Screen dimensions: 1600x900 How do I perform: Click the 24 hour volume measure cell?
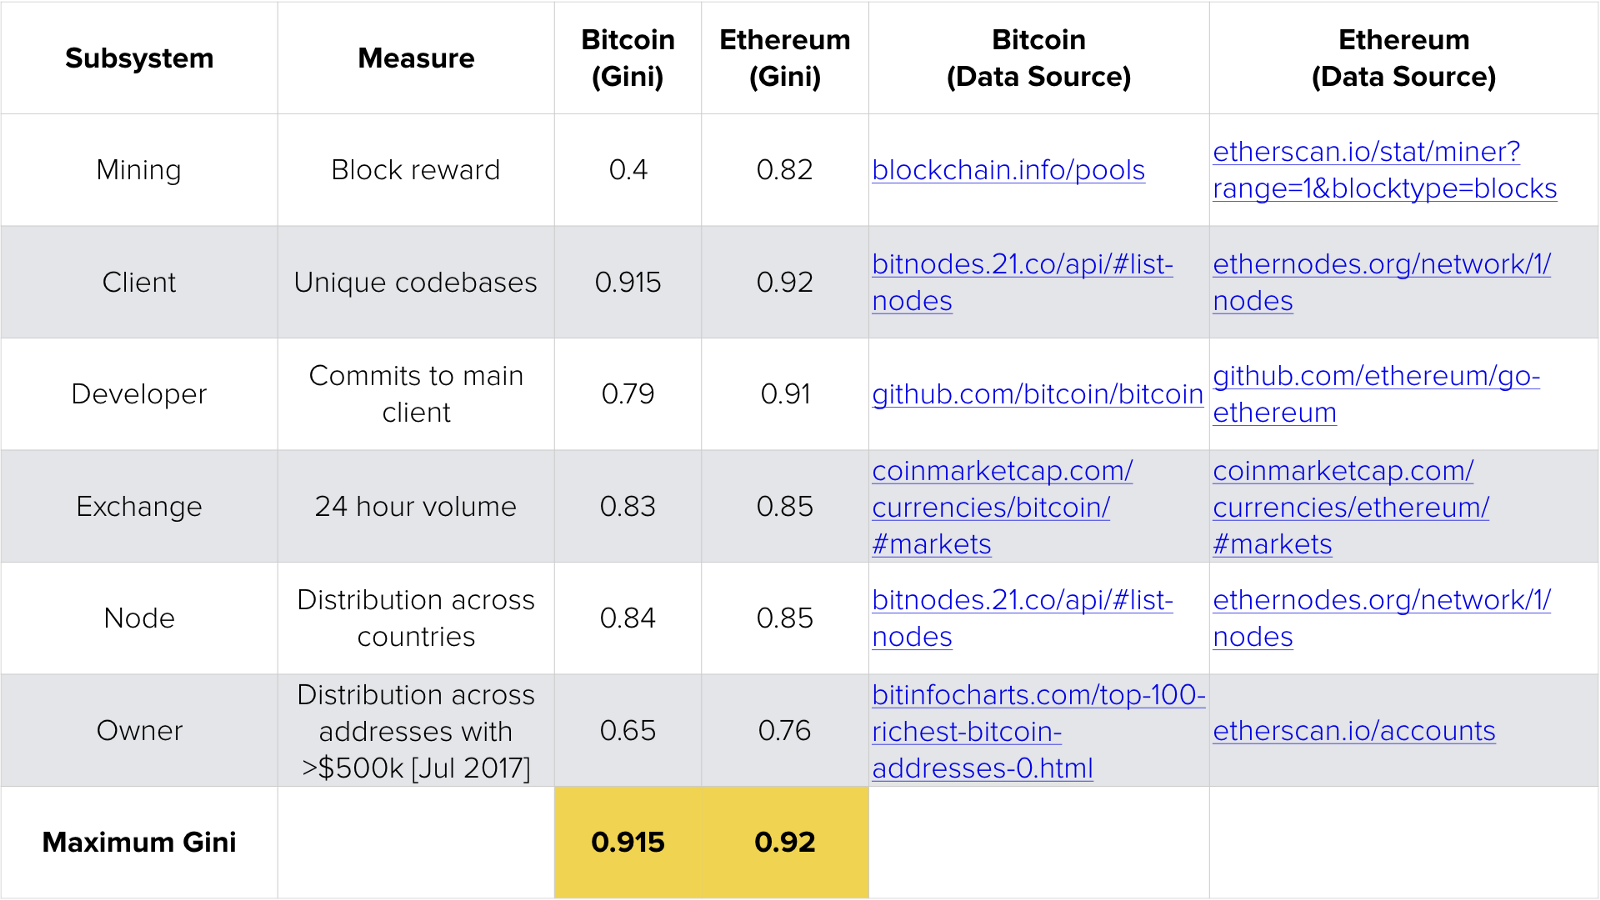(x=416, y=507)
